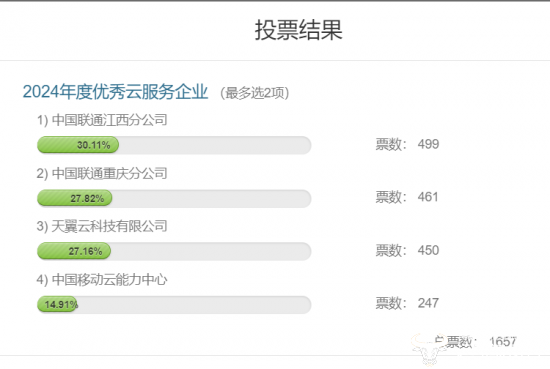Select option 4) 中国移动云能力中心
This screenshot has height=369, width=550.
[x=102, y=280]
